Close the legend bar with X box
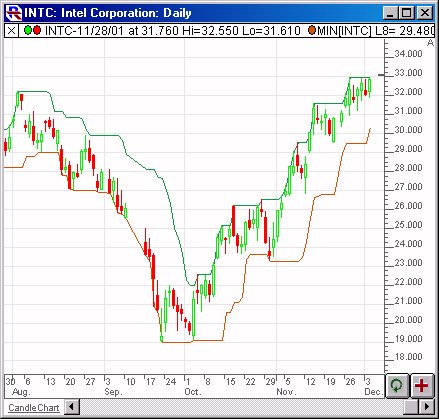Viewport: 439px width, 419px height. click(x=11, y=31)
